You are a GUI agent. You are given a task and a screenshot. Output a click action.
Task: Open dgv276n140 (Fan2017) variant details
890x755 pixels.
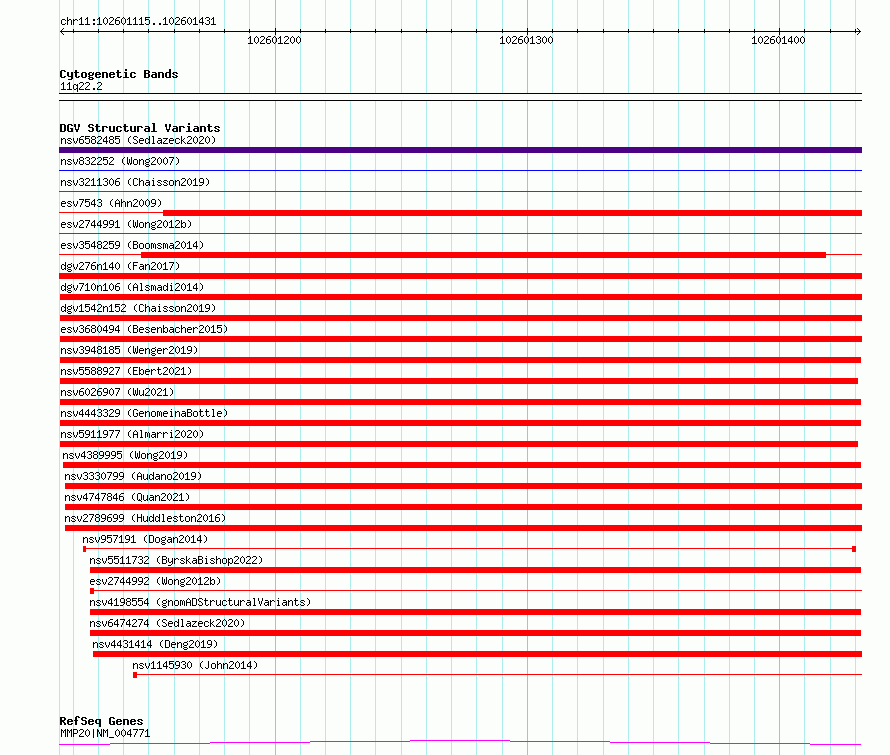point(120,266)
